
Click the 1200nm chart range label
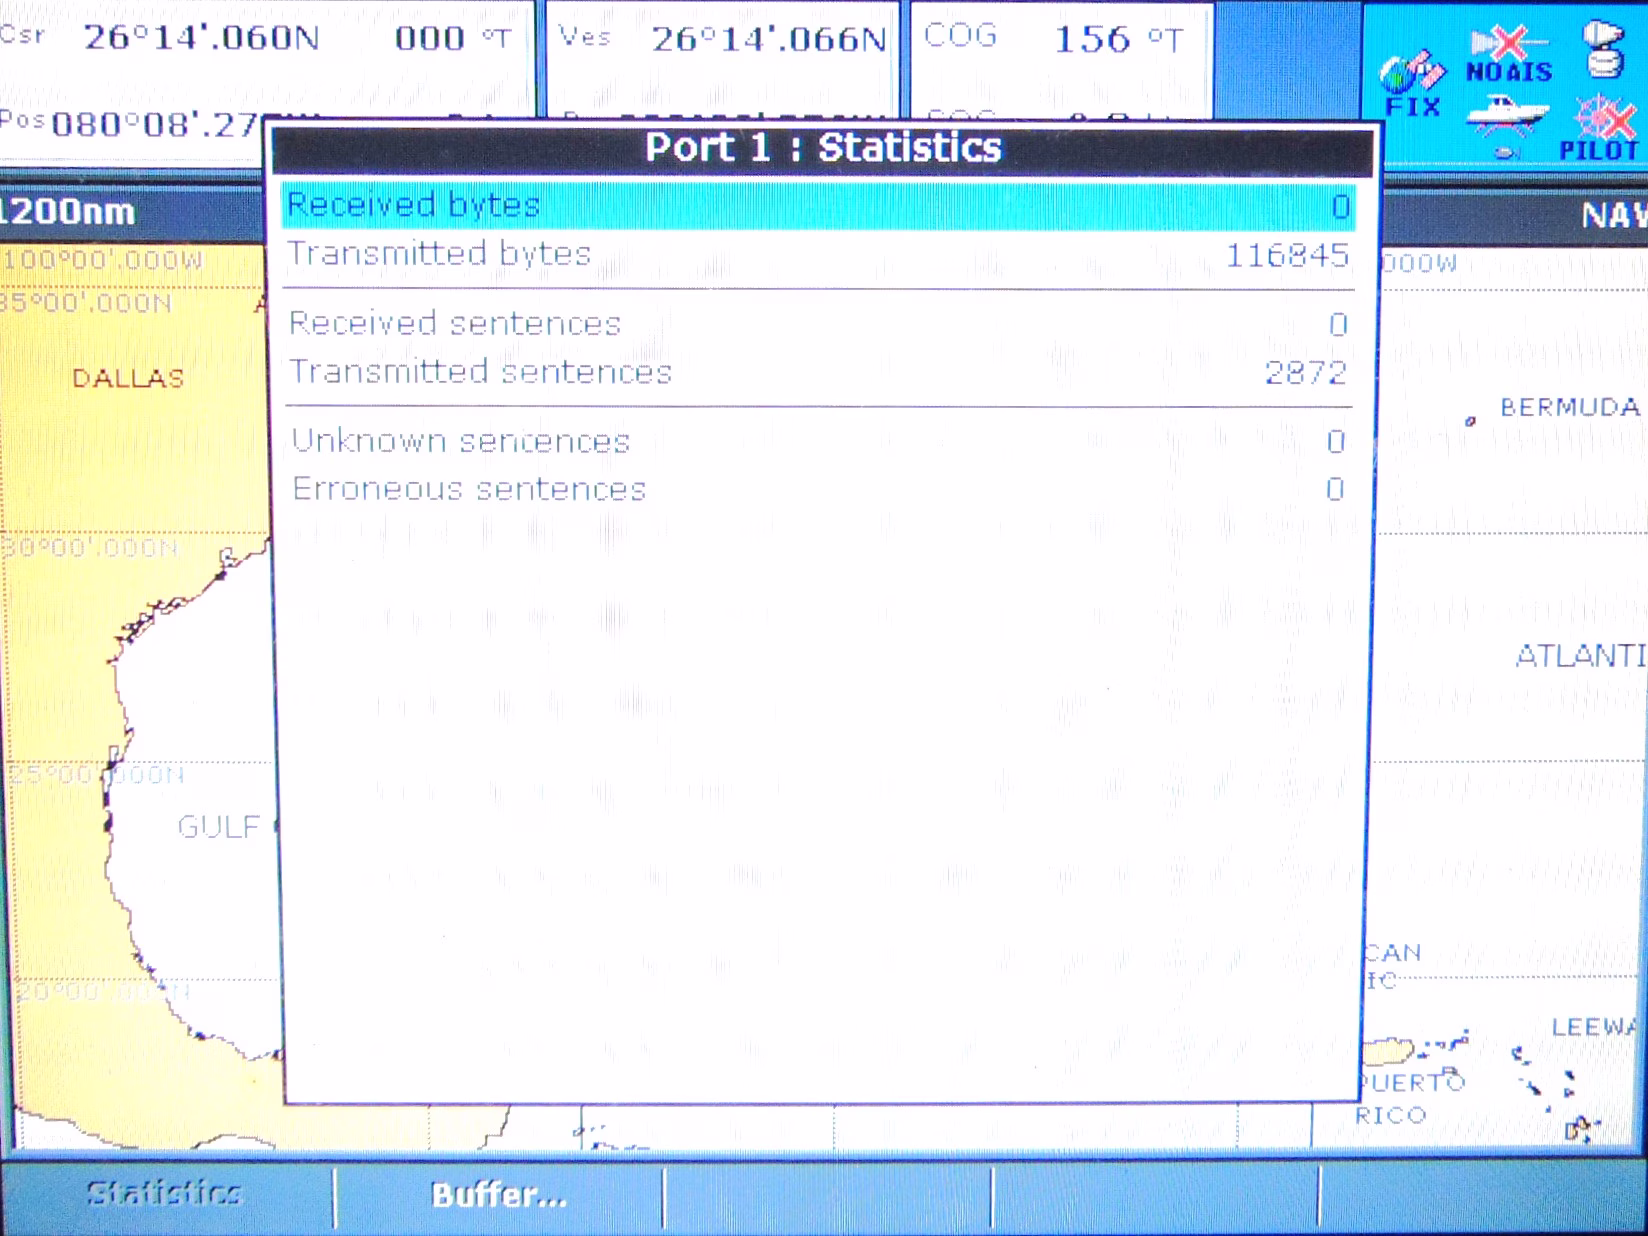[x=68, y=212]
